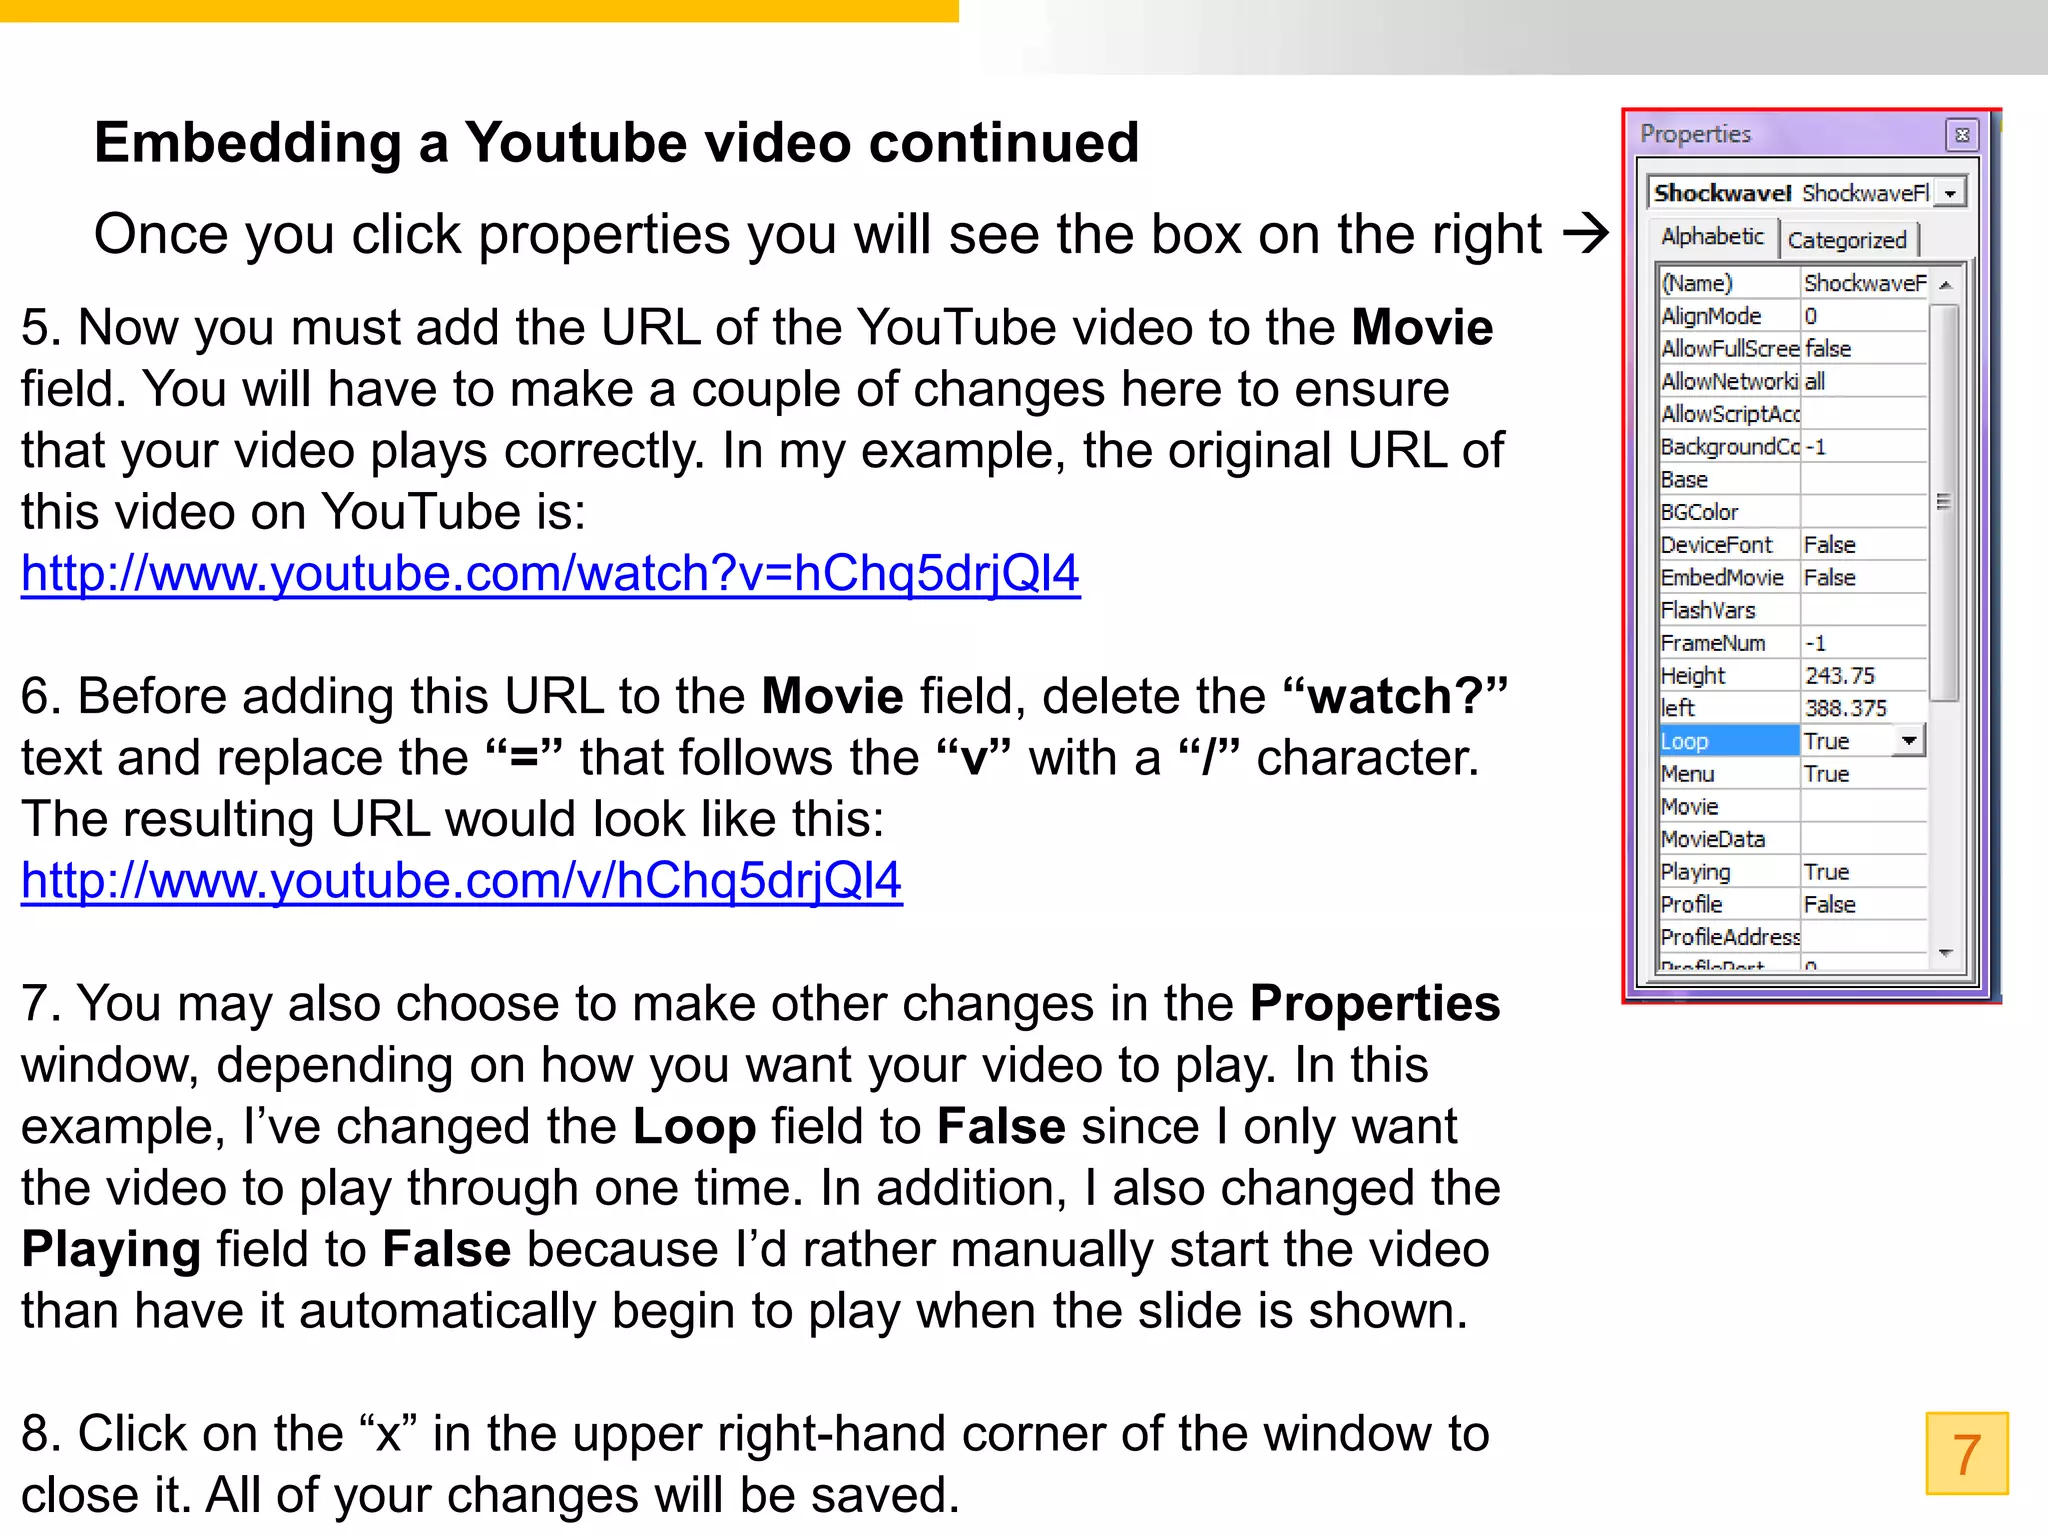
Task: Select the Loop property row
Action: point(1793,741)
